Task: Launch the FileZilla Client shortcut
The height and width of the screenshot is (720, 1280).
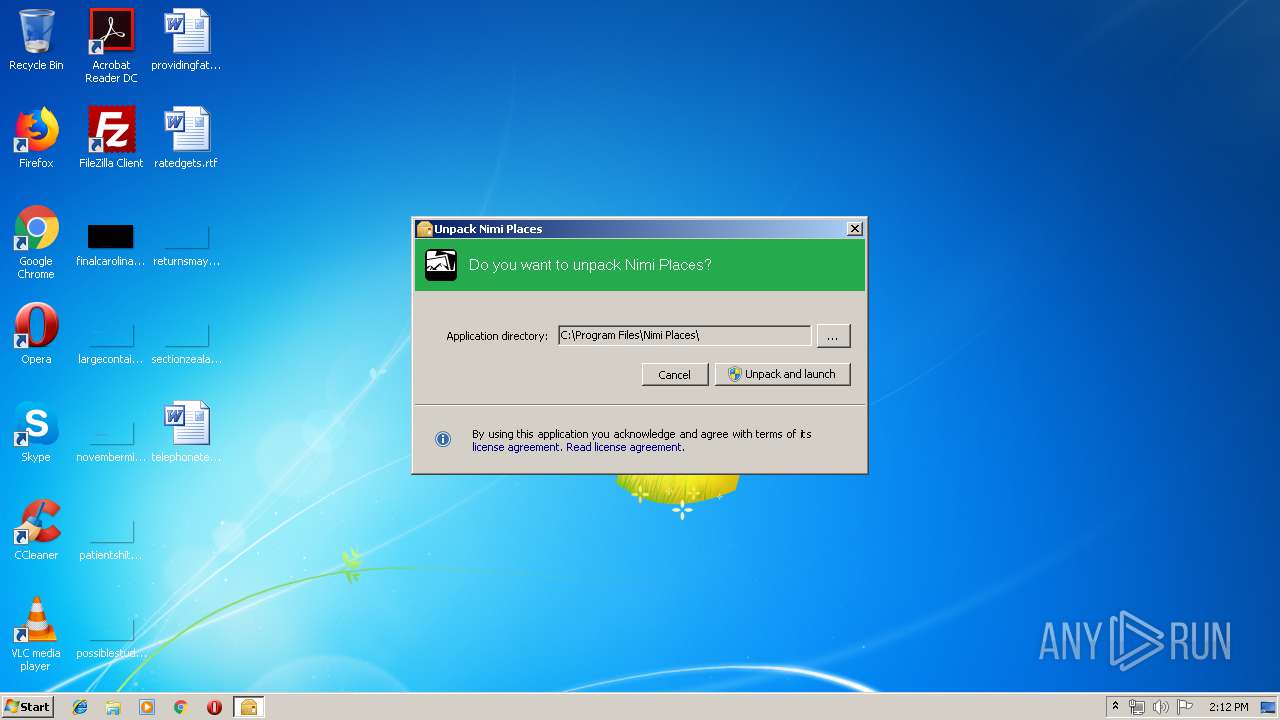Action: [x=111, y=138]
